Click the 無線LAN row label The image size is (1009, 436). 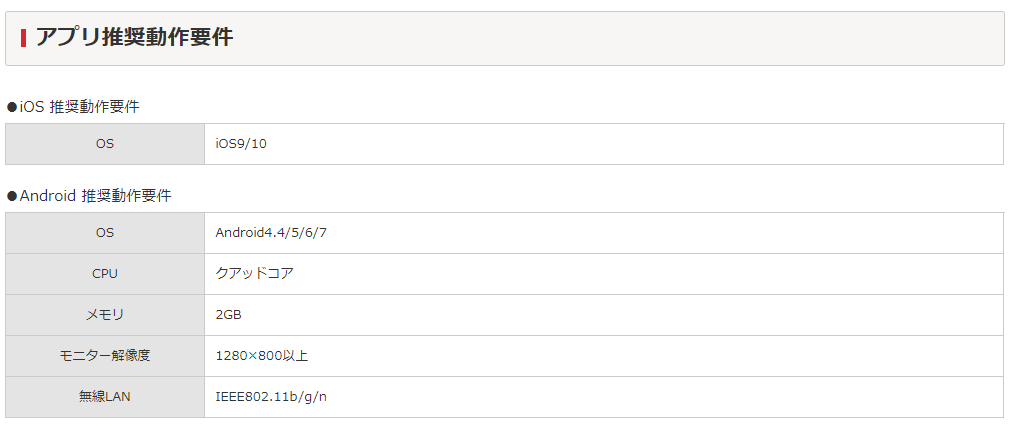click(105, 397)
